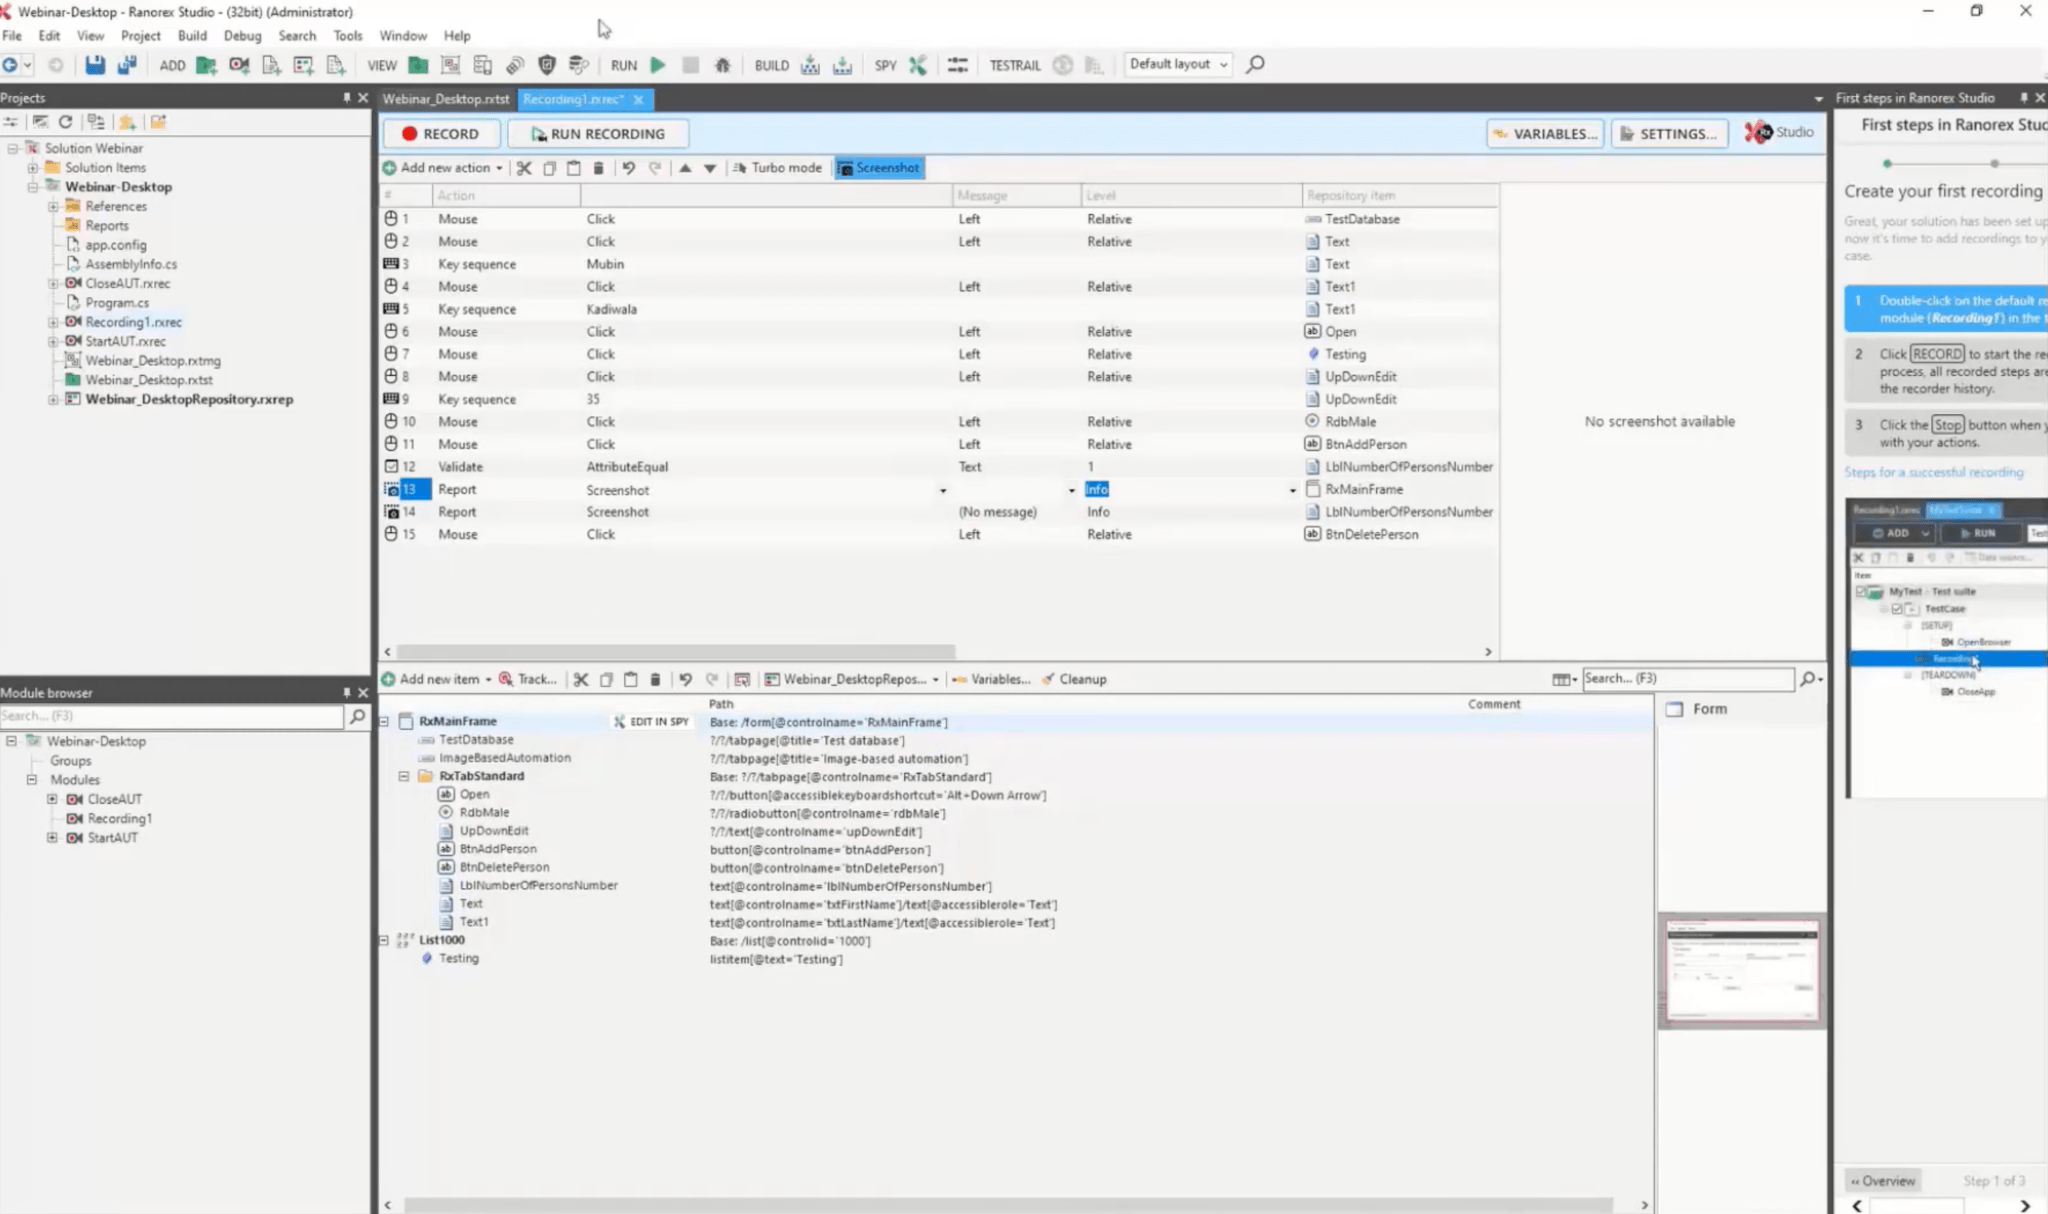The width and height of the screenshot is (2048, 1214).
Task: Open the Default layout dropdown
Action: coord(1178,64)
